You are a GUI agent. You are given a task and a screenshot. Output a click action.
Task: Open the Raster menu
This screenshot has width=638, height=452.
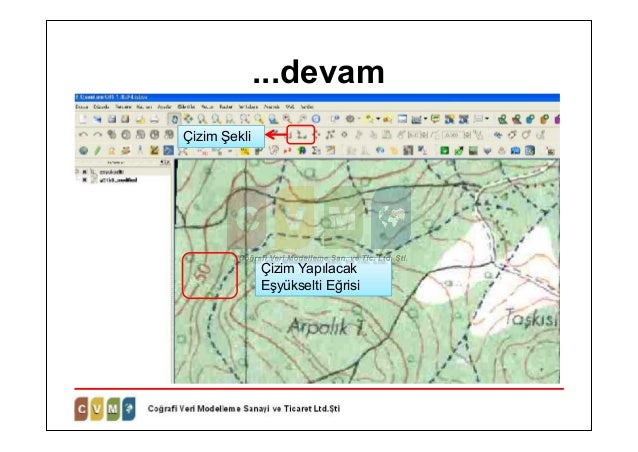pos(226,107)
